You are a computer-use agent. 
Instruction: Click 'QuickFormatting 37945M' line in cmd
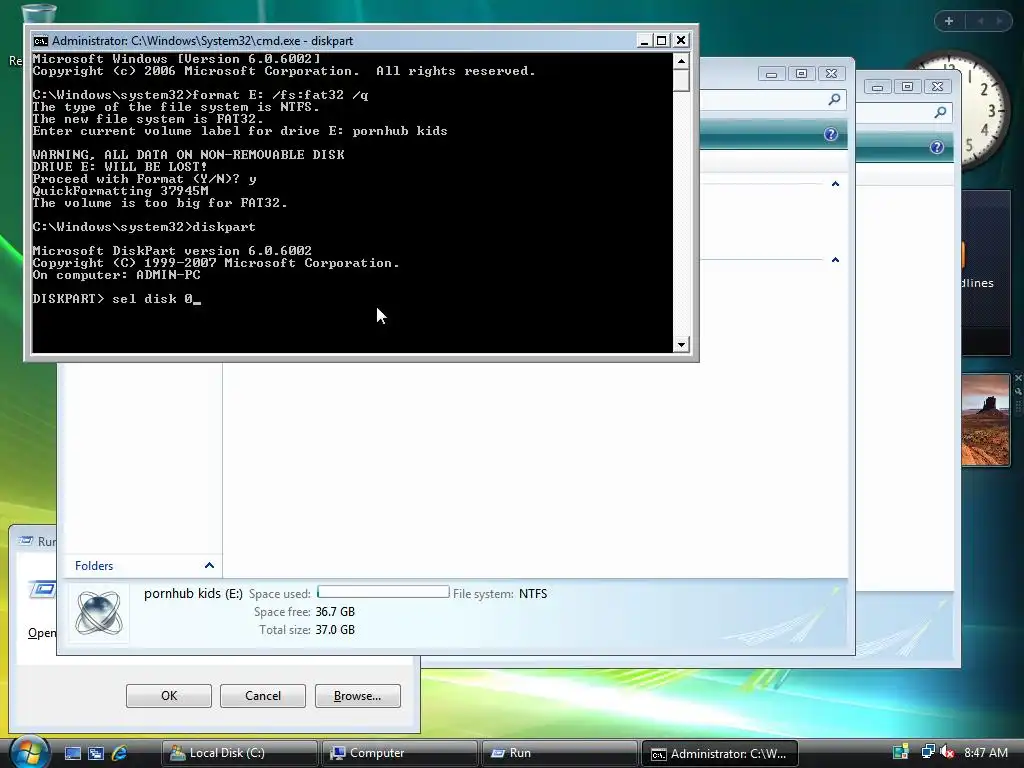121,191
